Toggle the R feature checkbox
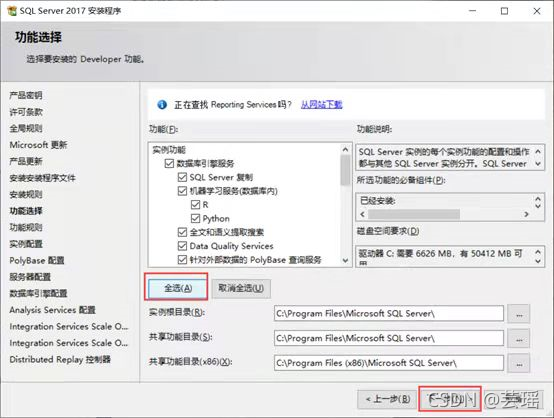The image size is (554, 418). 195,205
